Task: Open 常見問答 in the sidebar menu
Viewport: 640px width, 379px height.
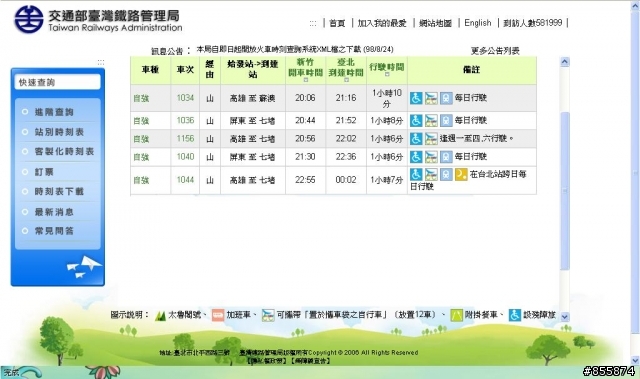Action: pyautogui.click(x=54, y=231)
